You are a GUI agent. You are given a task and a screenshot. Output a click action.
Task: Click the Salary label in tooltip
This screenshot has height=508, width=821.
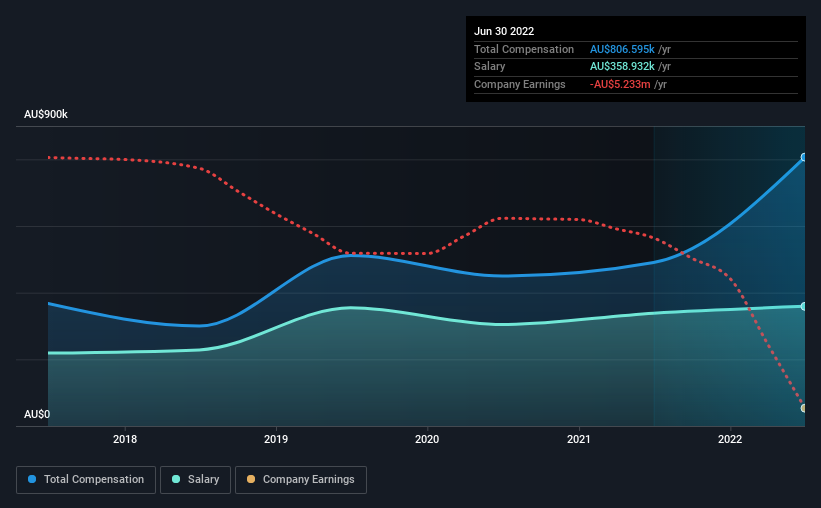490,67
